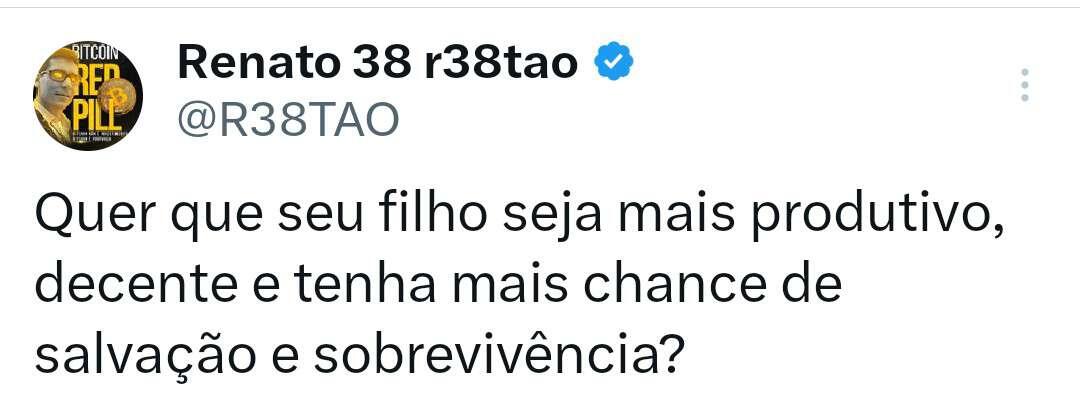This screenshot has height=415, width=1080.
Task: Open Renato 38's profile picture
Action: [x=87, y=96]
